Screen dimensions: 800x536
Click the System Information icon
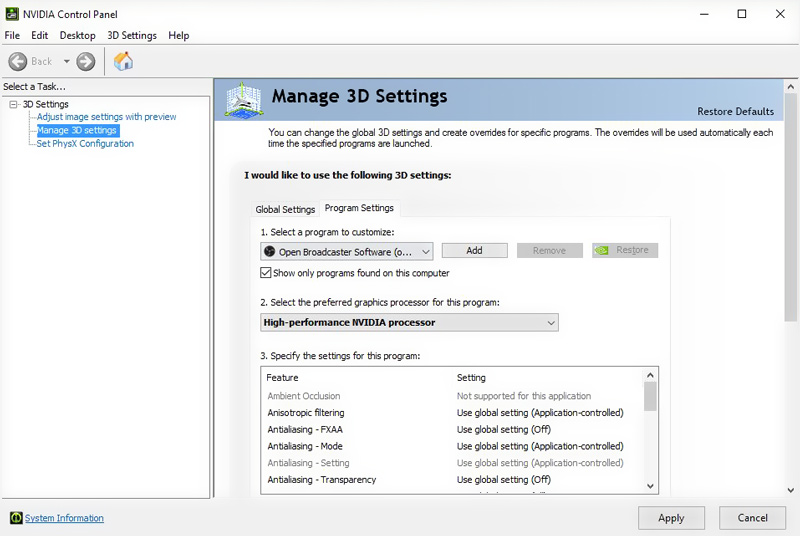pyautogui.click(x=16, y=518)
